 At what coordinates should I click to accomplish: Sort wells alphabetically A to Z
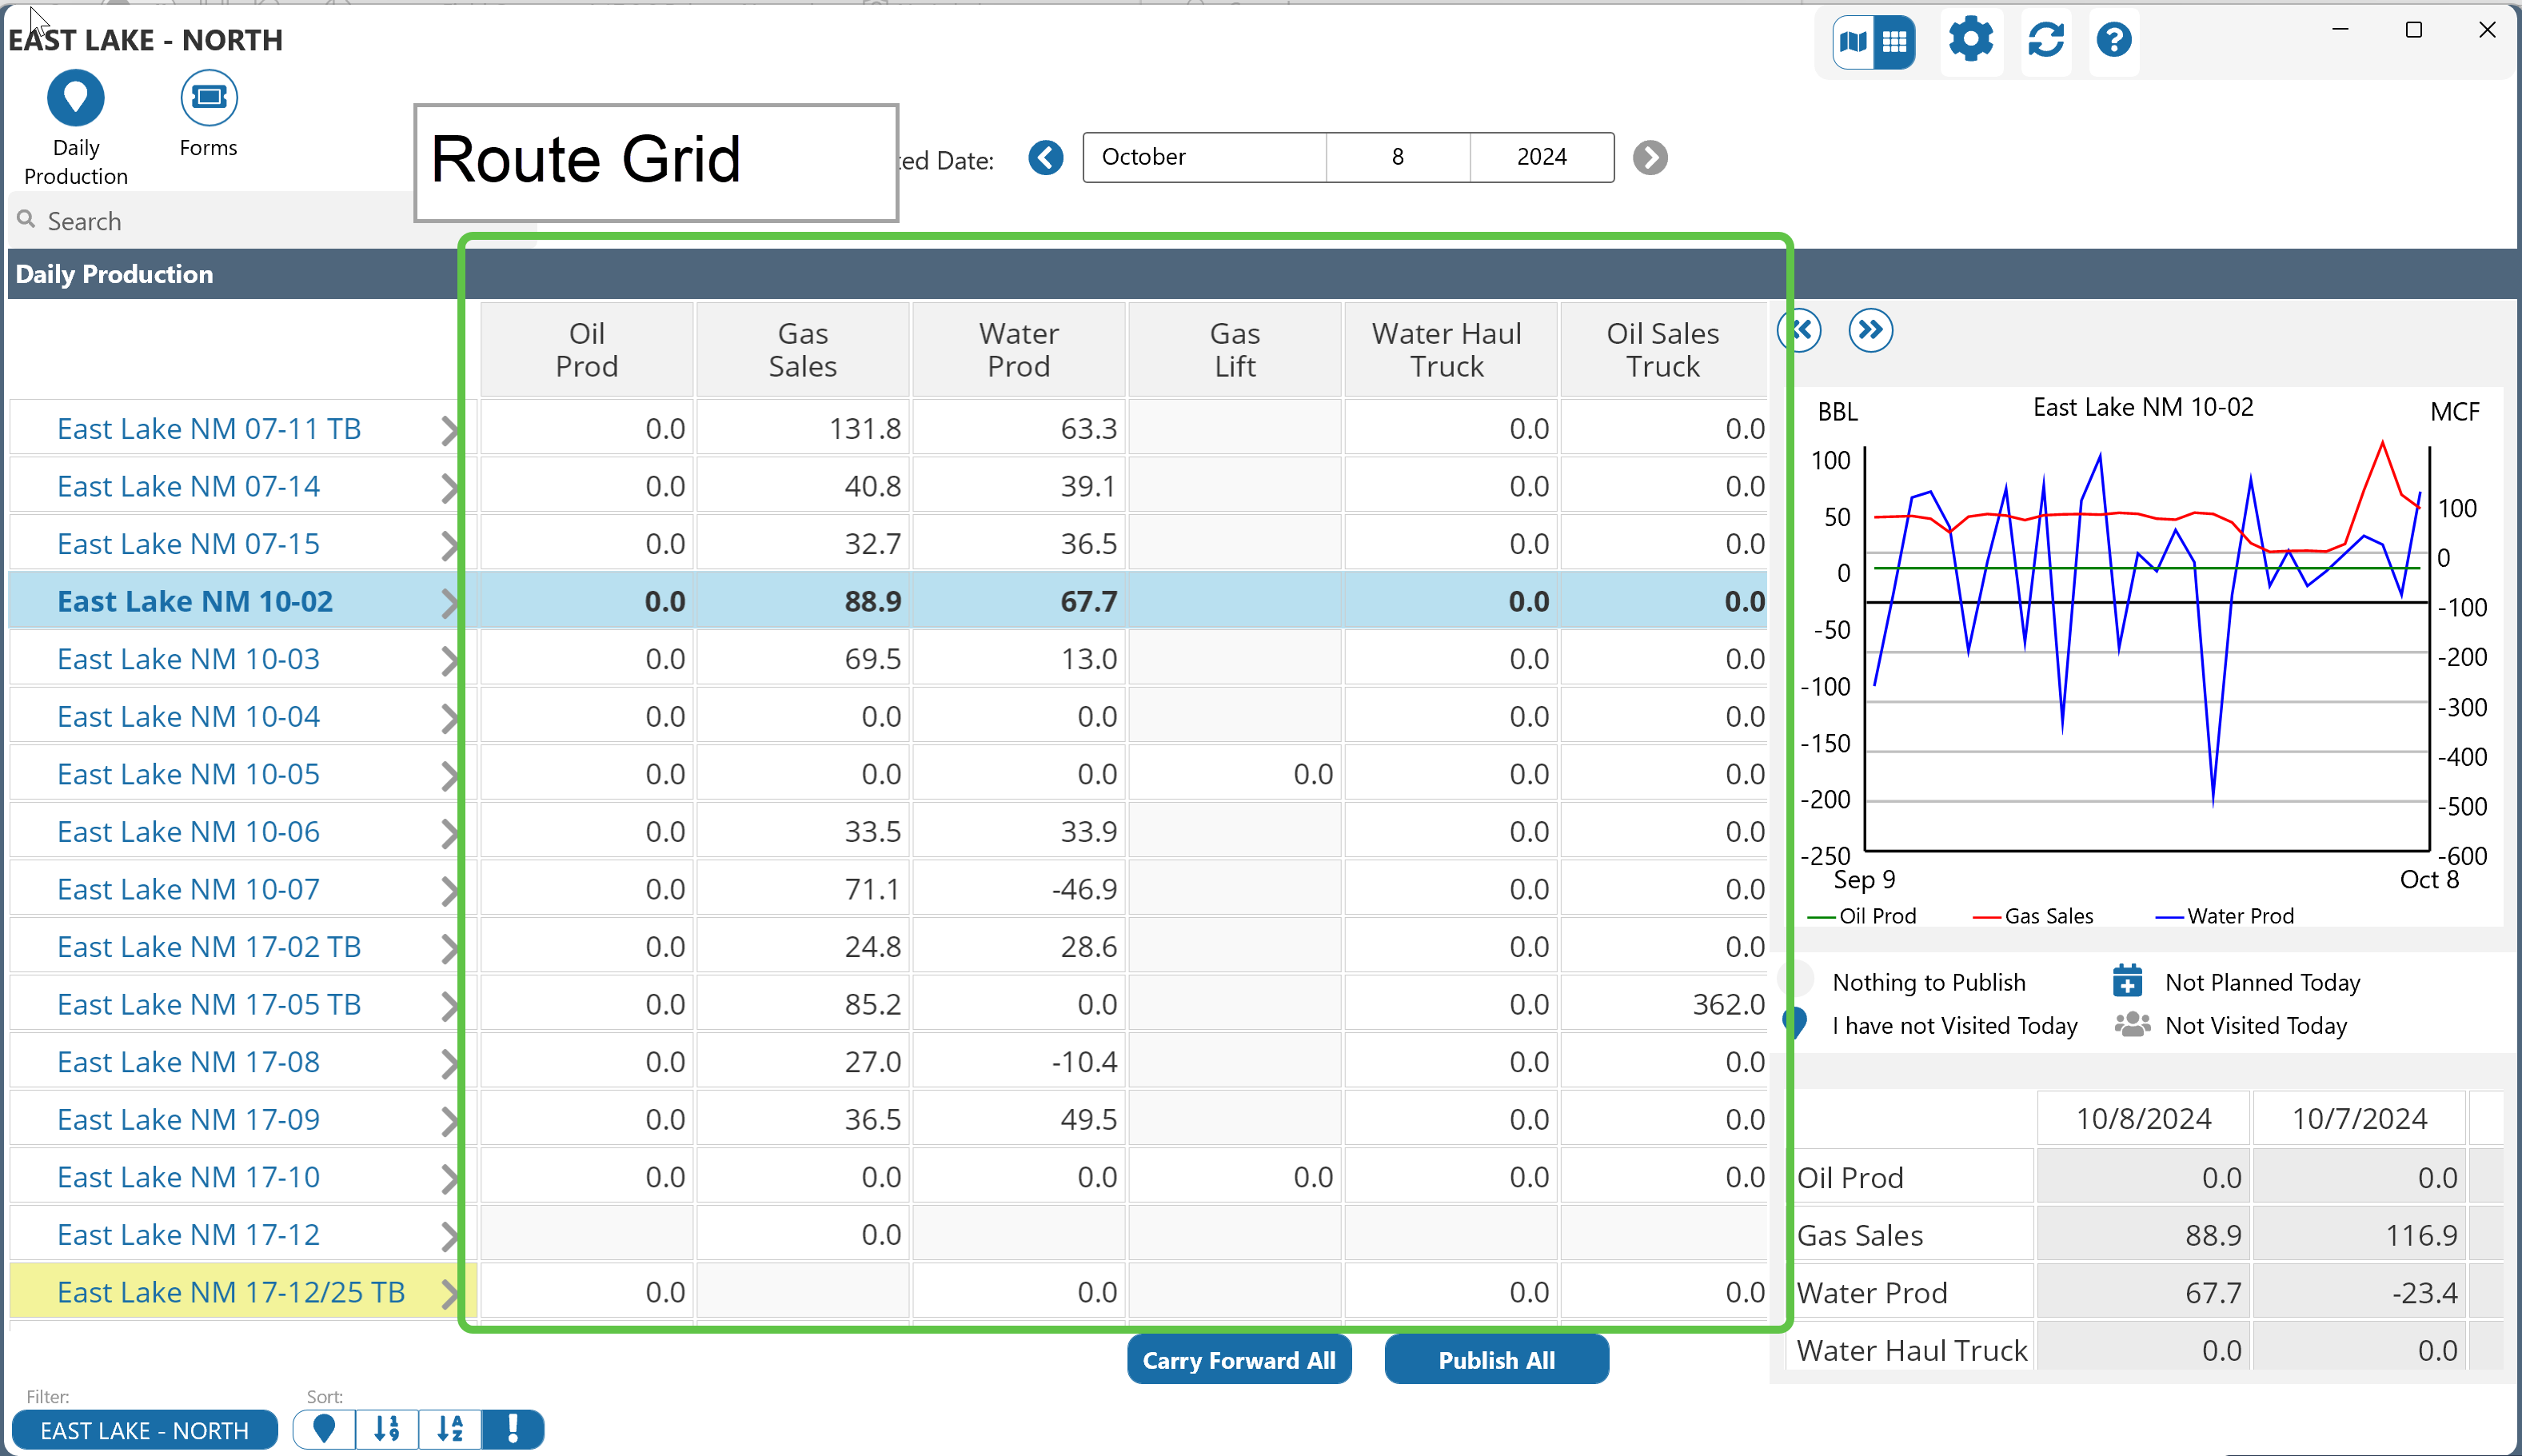point(450,1429)
